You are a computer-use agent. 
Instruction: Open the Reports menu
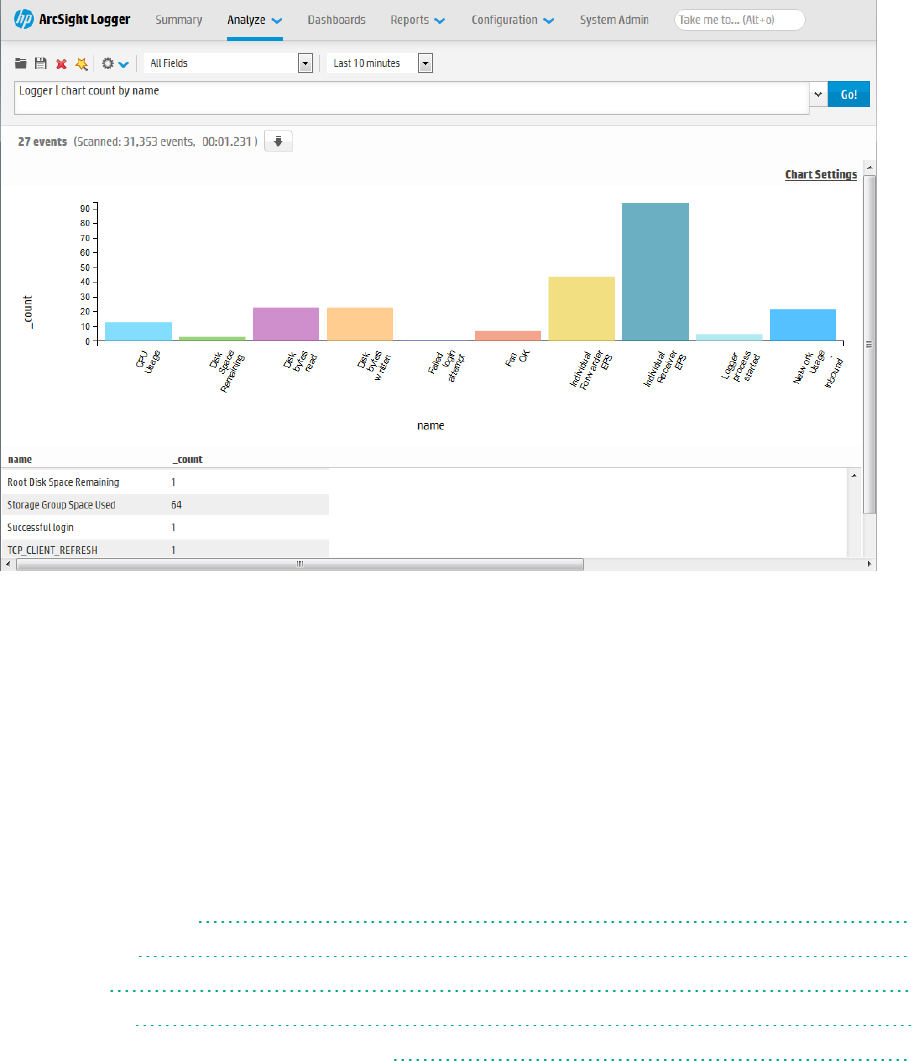pyautogui.click(x=417, y=20)
